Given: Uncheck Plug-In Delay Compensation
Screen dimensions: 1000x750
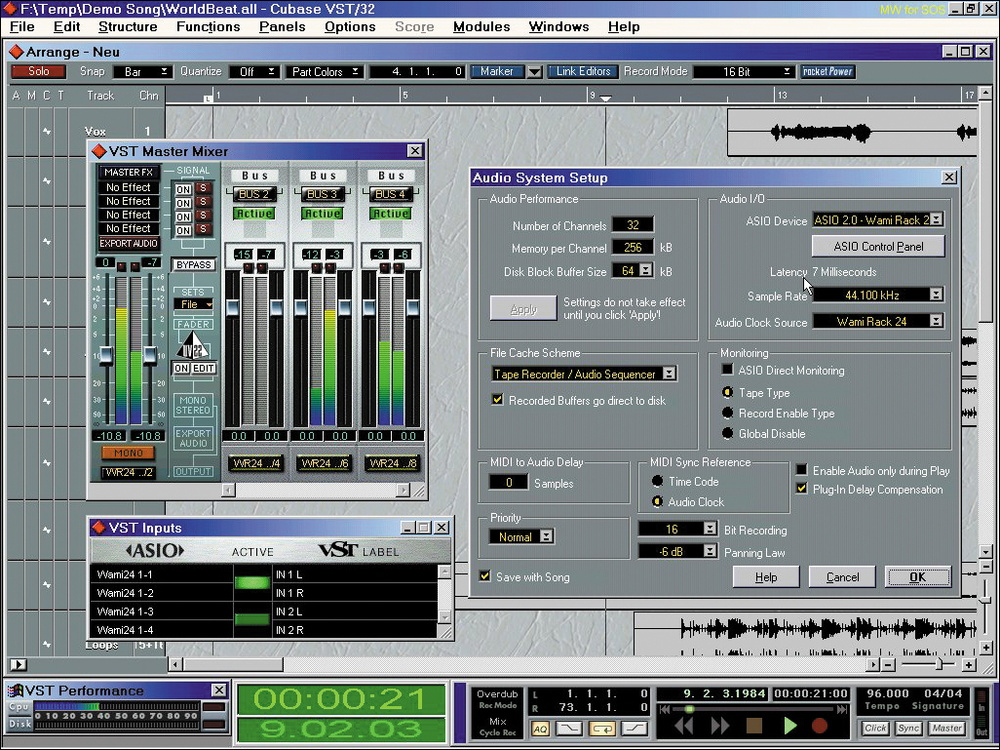Looking at the screenshot, I should coord(801,489).
